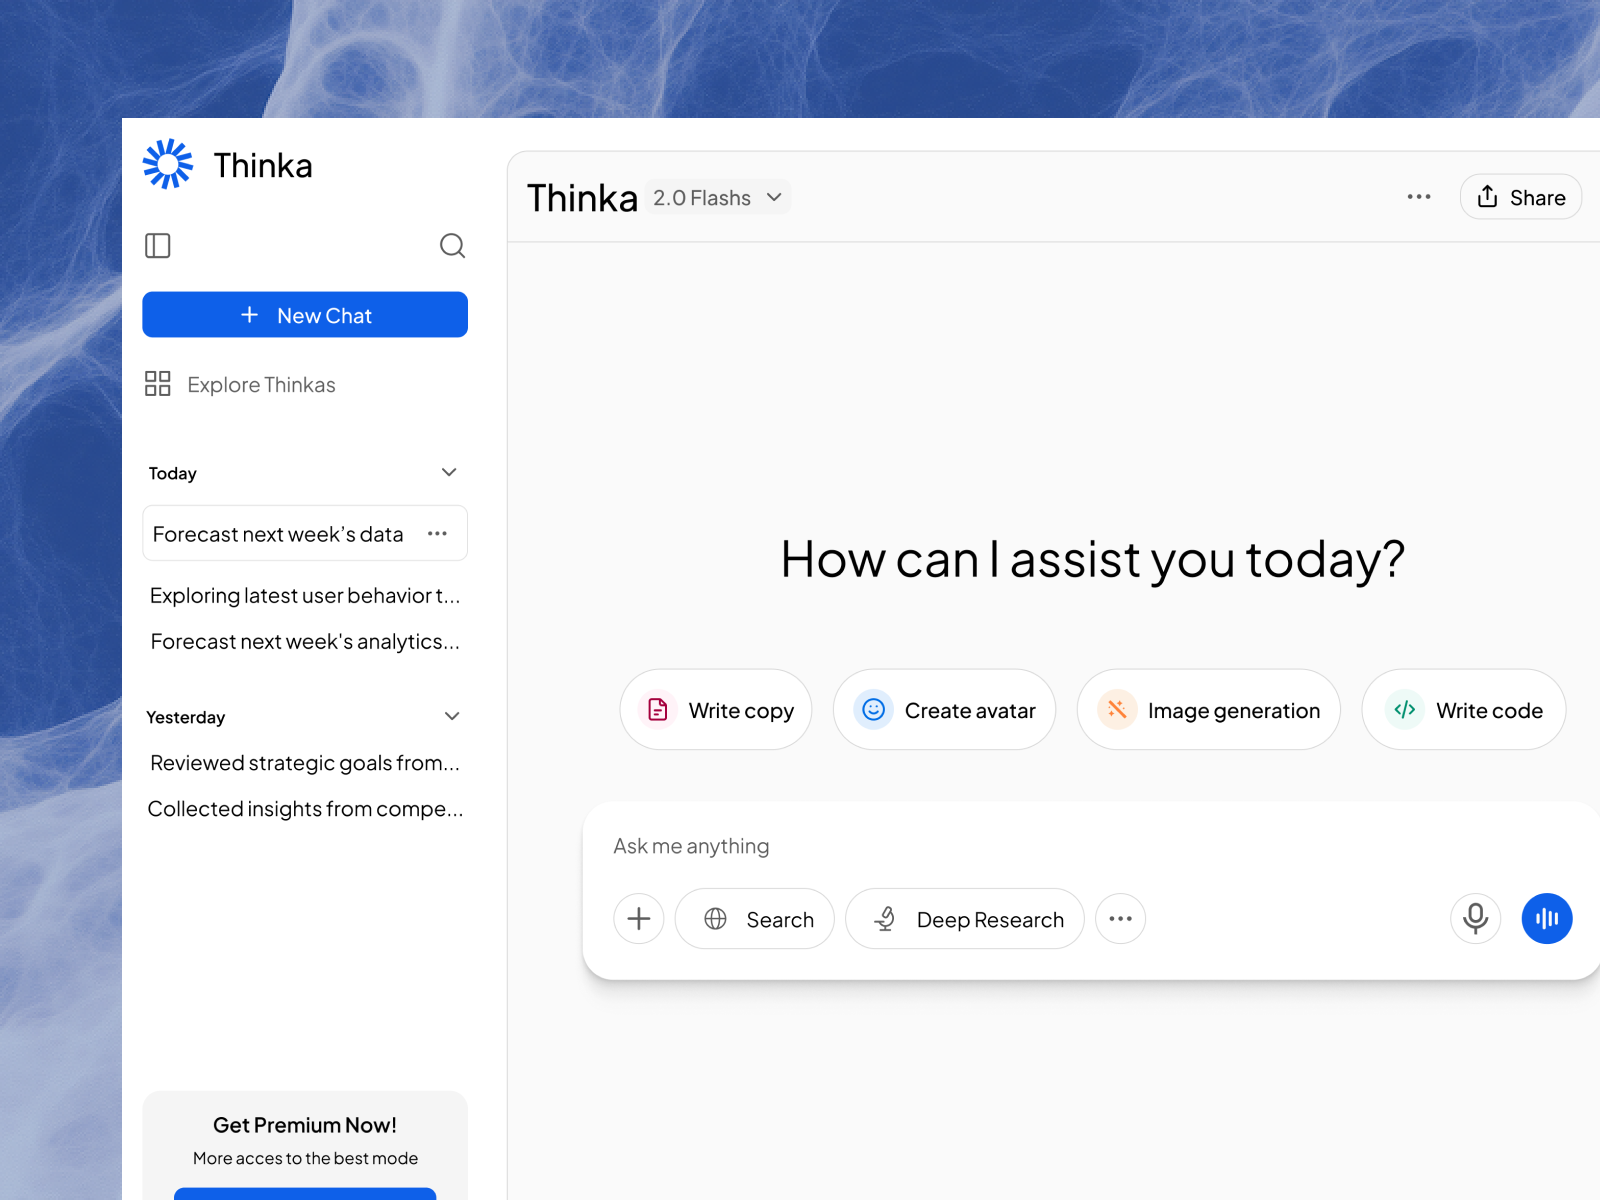Click the Thinka spinner logo
The width and height of the screenshot is (1600, 1200).
pyautogui.click(x=167, y=163)
